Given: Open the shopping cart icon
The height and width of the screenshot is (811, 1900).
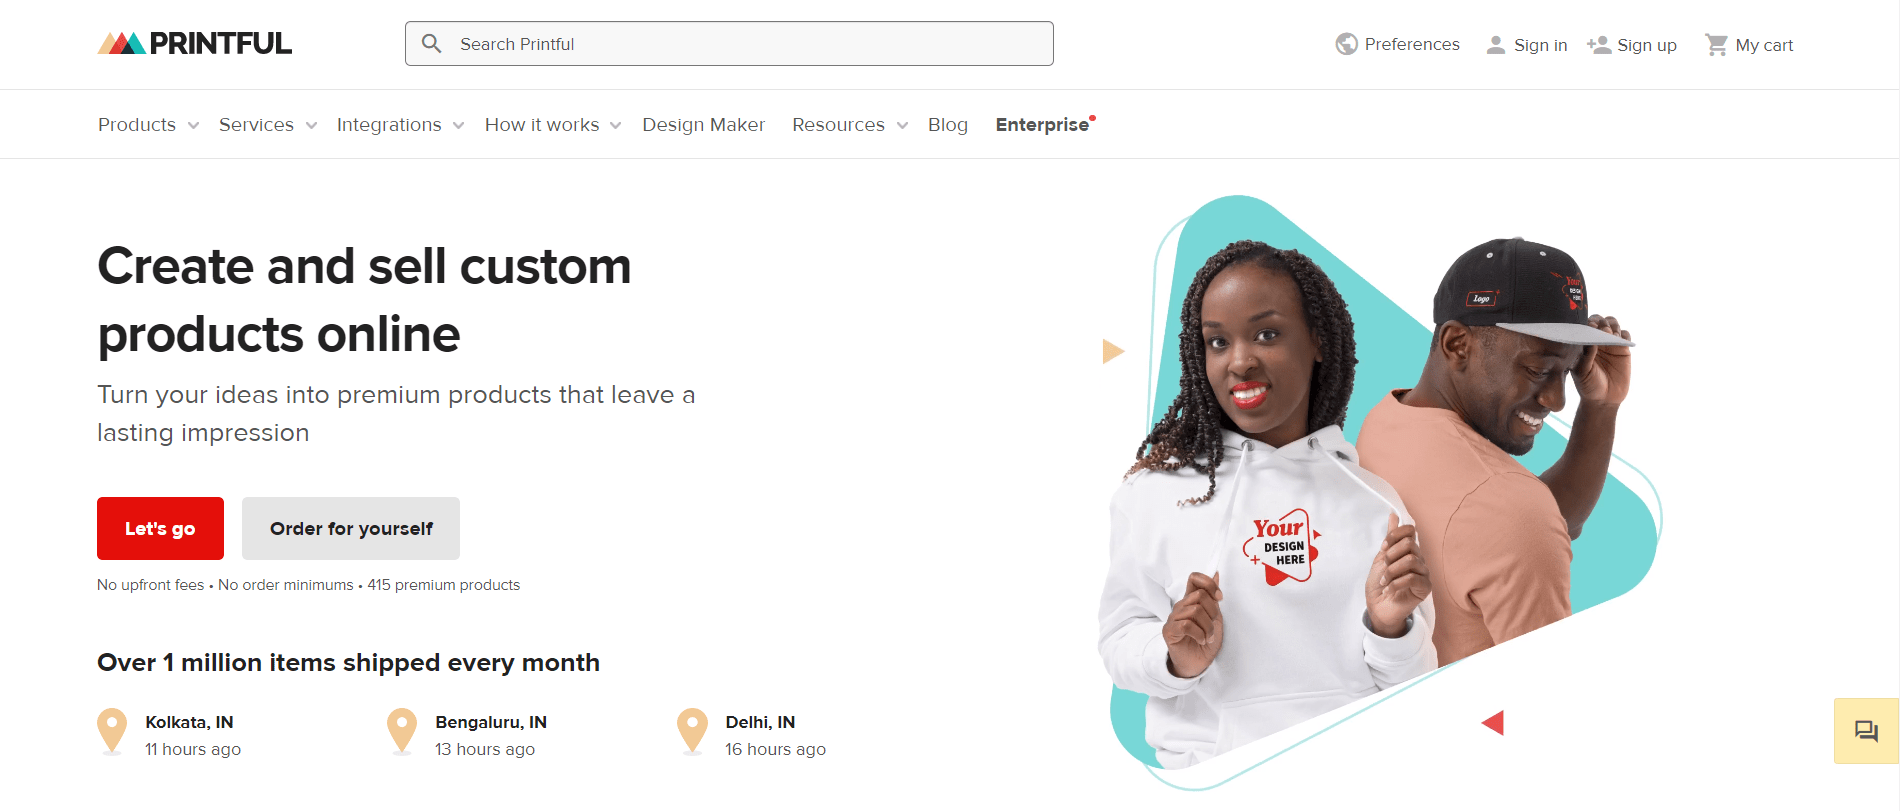Looking at the screenshot, I should click(1716, 45).
